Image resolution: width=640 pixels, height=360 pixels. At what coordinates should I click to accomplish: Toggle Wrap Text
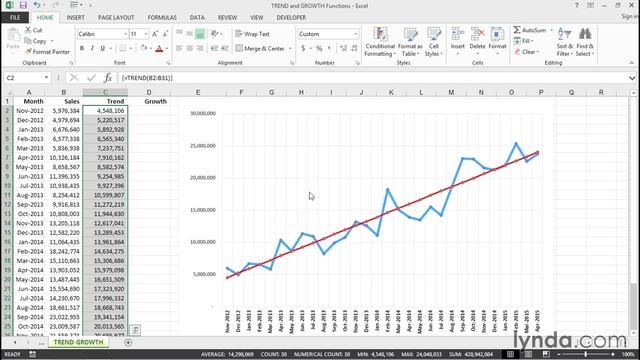[x=252, y=34]
